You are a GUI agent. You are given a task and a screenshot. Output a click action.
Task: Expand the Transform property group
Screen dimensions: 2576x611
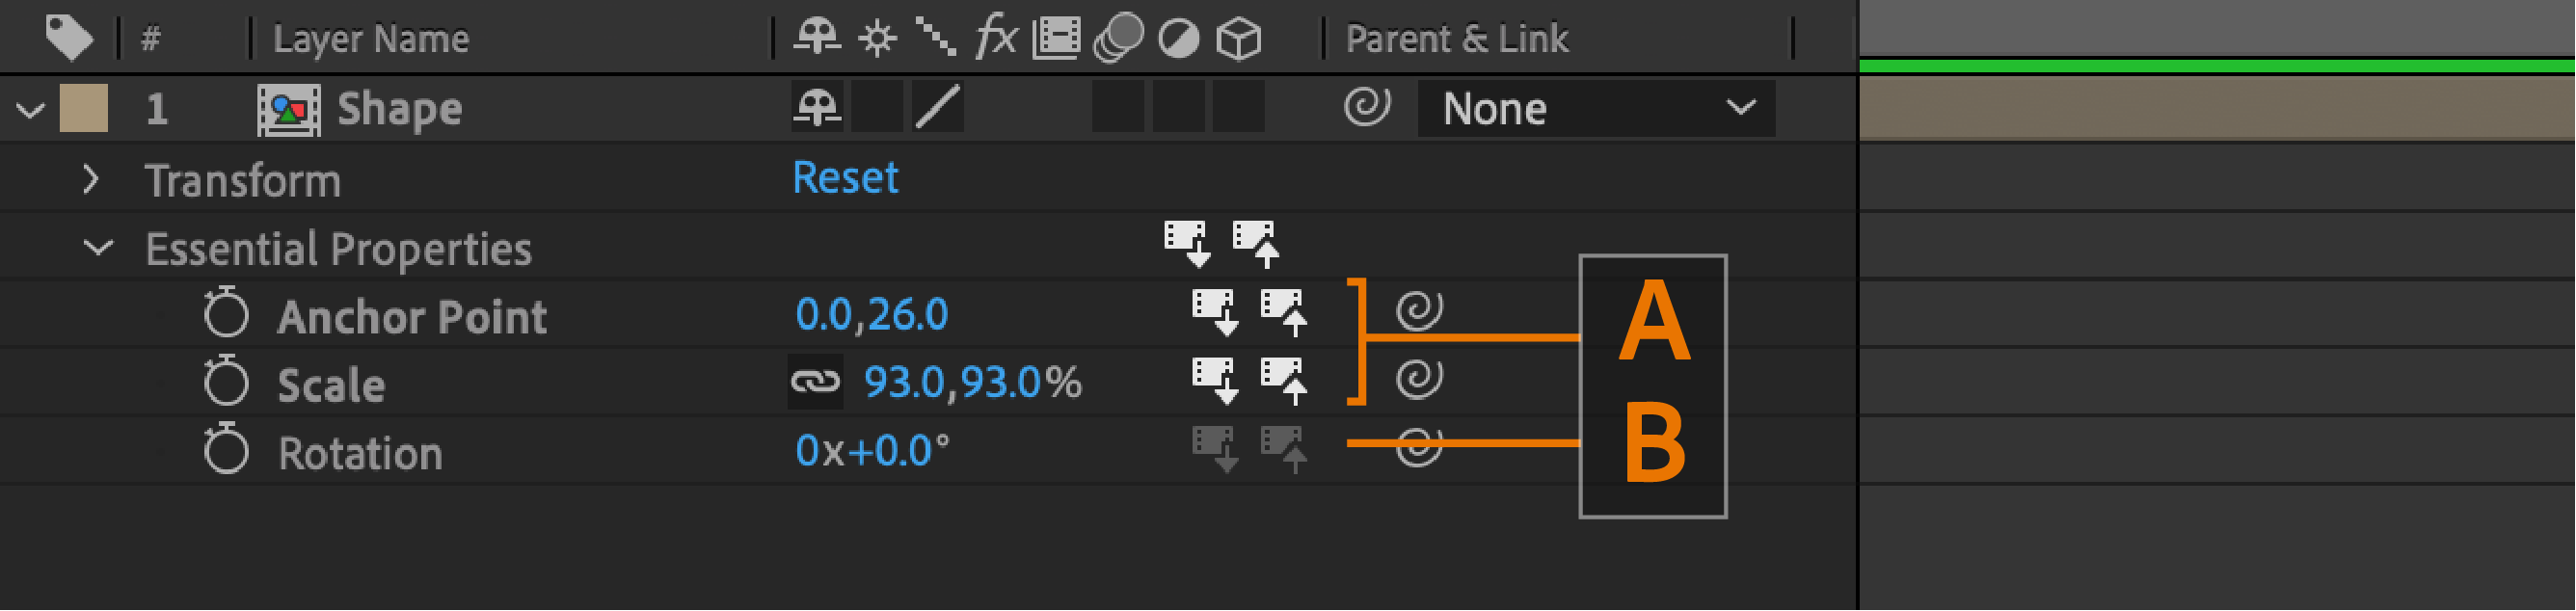[91, 180]
